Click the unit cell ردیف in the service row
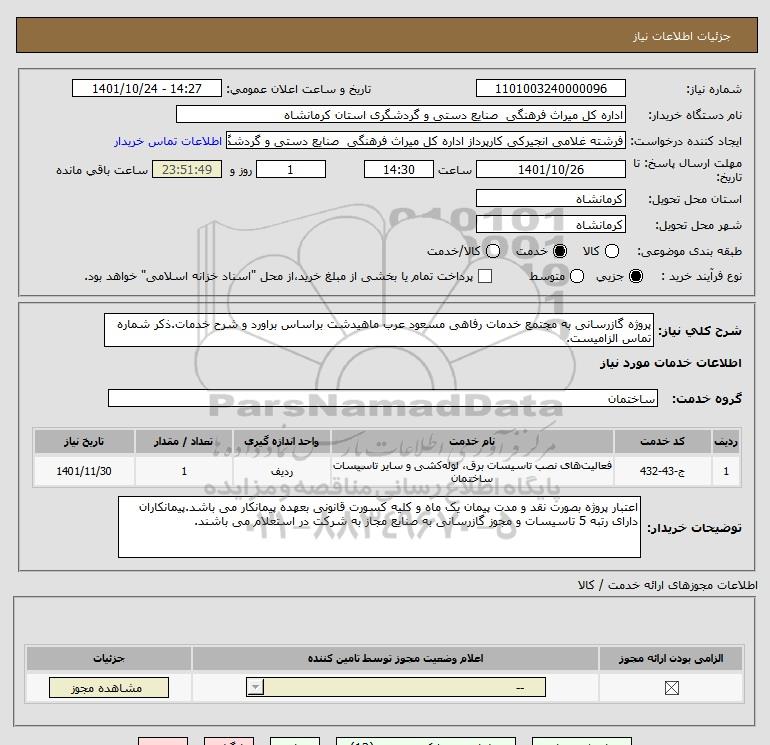Viewport: 770px width, 745px height. coord(282,471)
